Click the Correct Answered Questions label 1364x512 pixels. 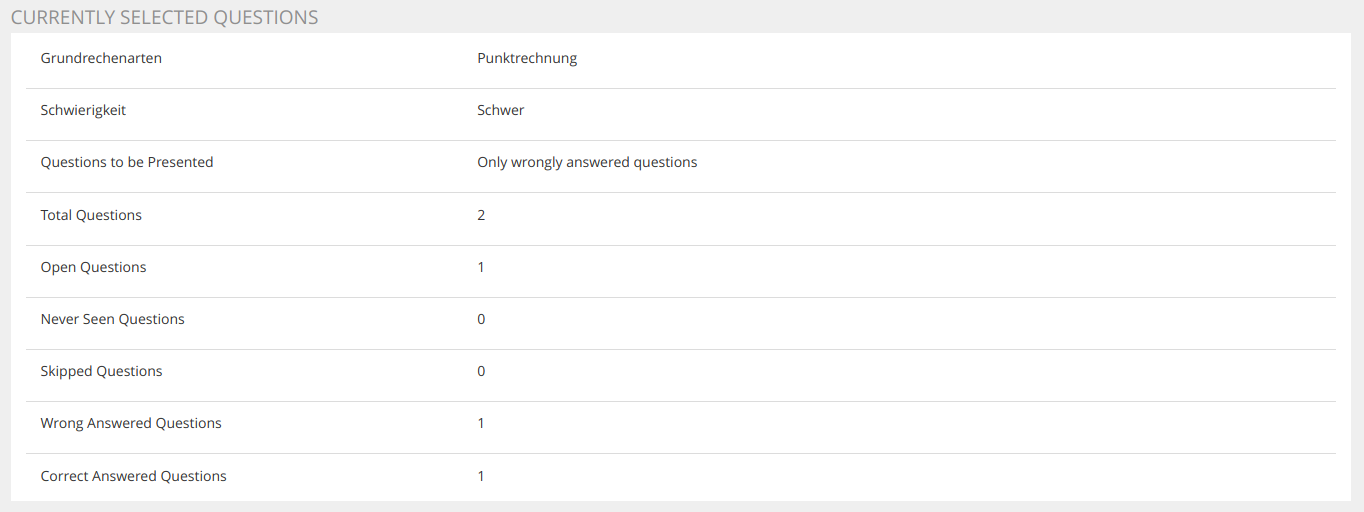tap(133, 476)
